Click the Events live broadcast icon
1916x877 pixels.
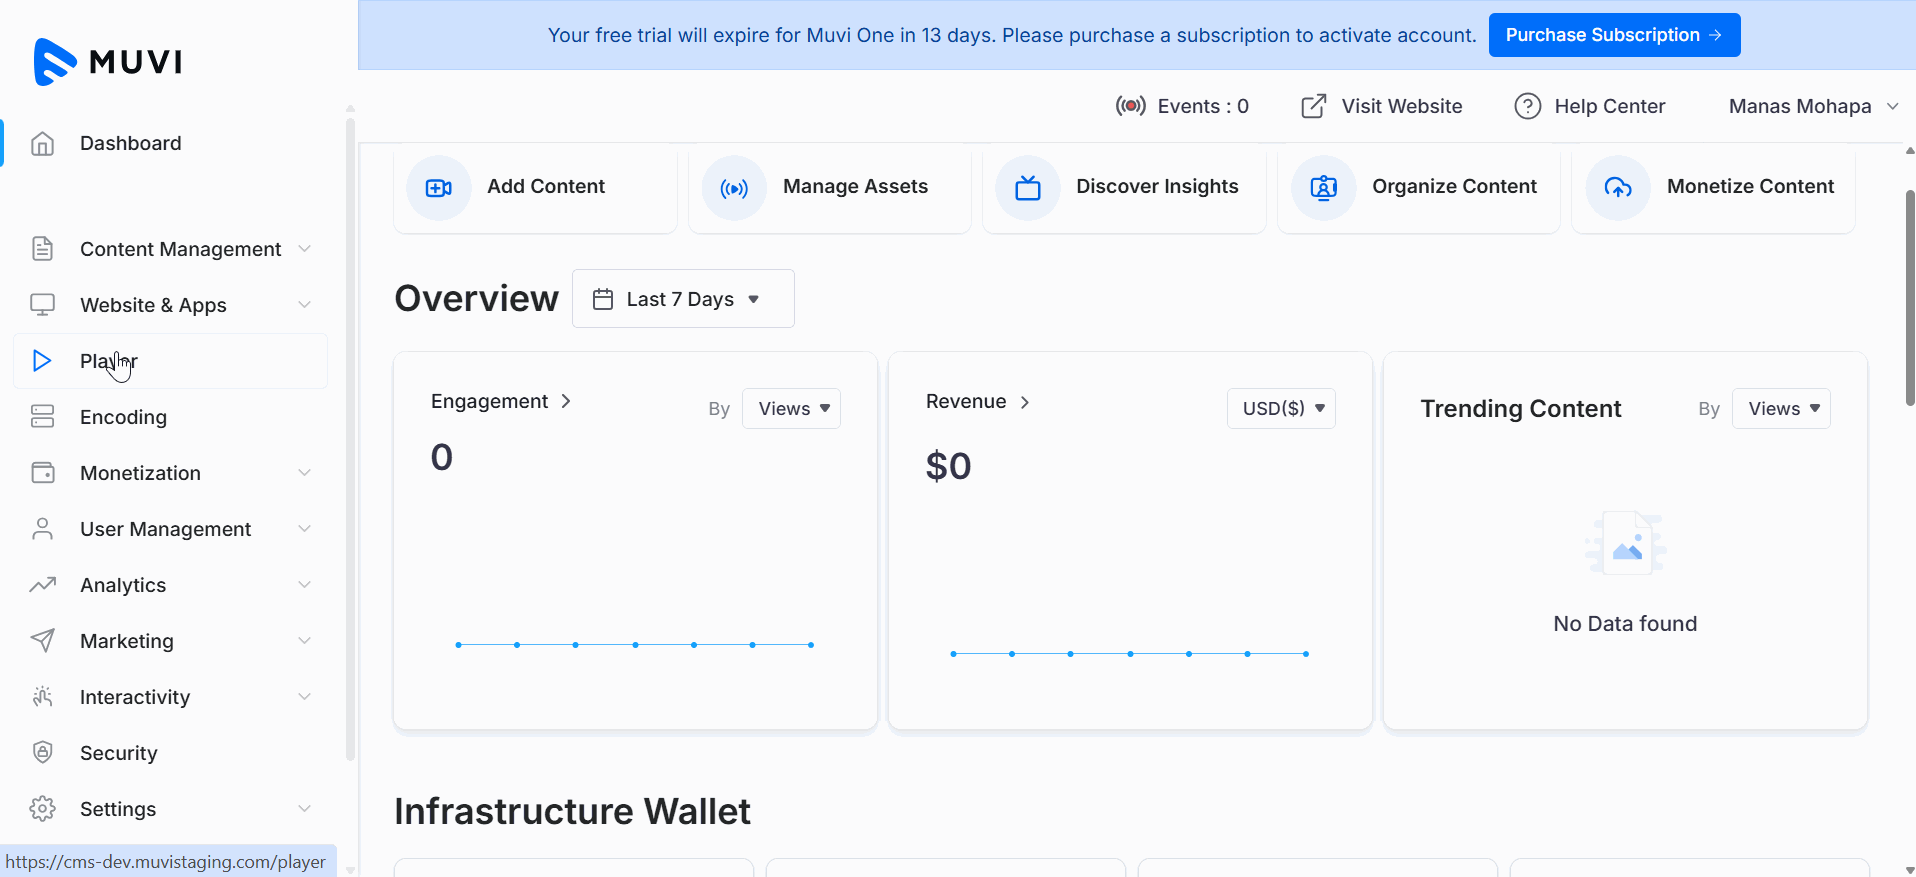pos(1131,106)
